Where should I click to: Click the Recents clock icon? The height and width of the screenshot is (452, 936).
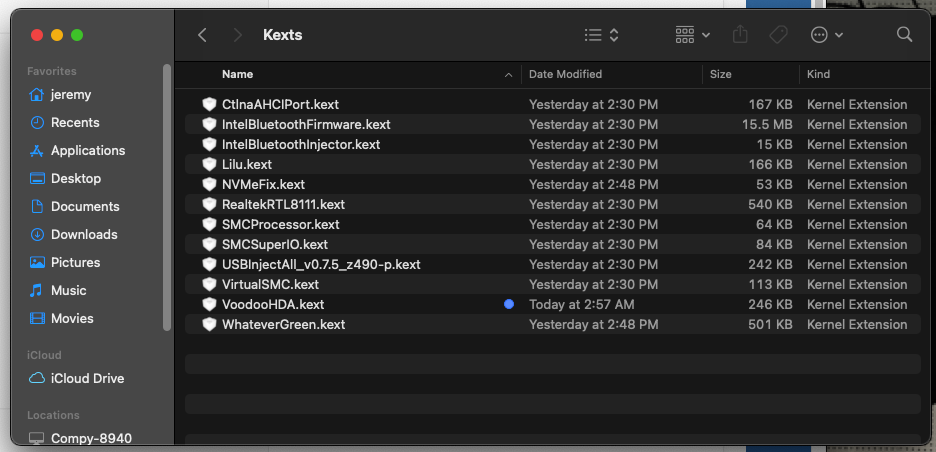click(x=37, y=122)
